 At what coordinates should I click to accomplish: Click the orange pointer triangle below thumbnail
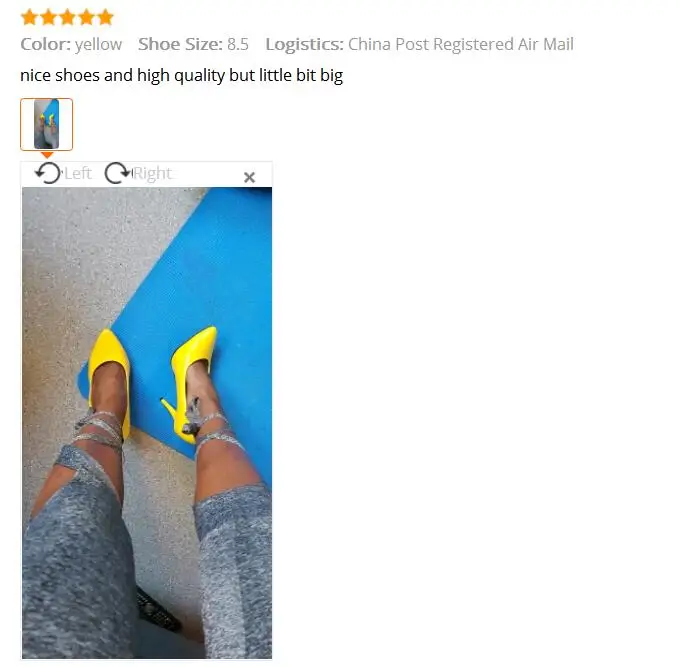coord(47,155)
